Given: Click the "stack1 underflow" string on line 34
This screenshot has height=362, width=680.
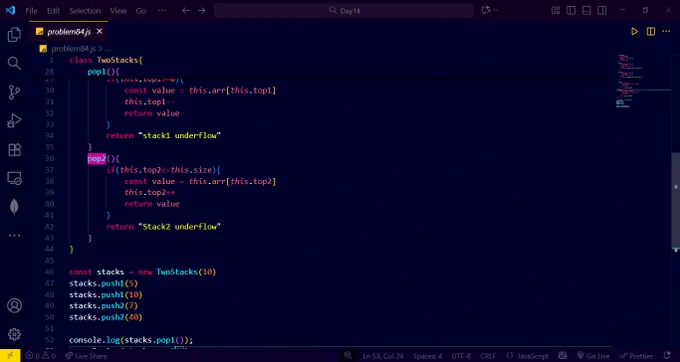Looking at the screenshot, I should point(180,136).
